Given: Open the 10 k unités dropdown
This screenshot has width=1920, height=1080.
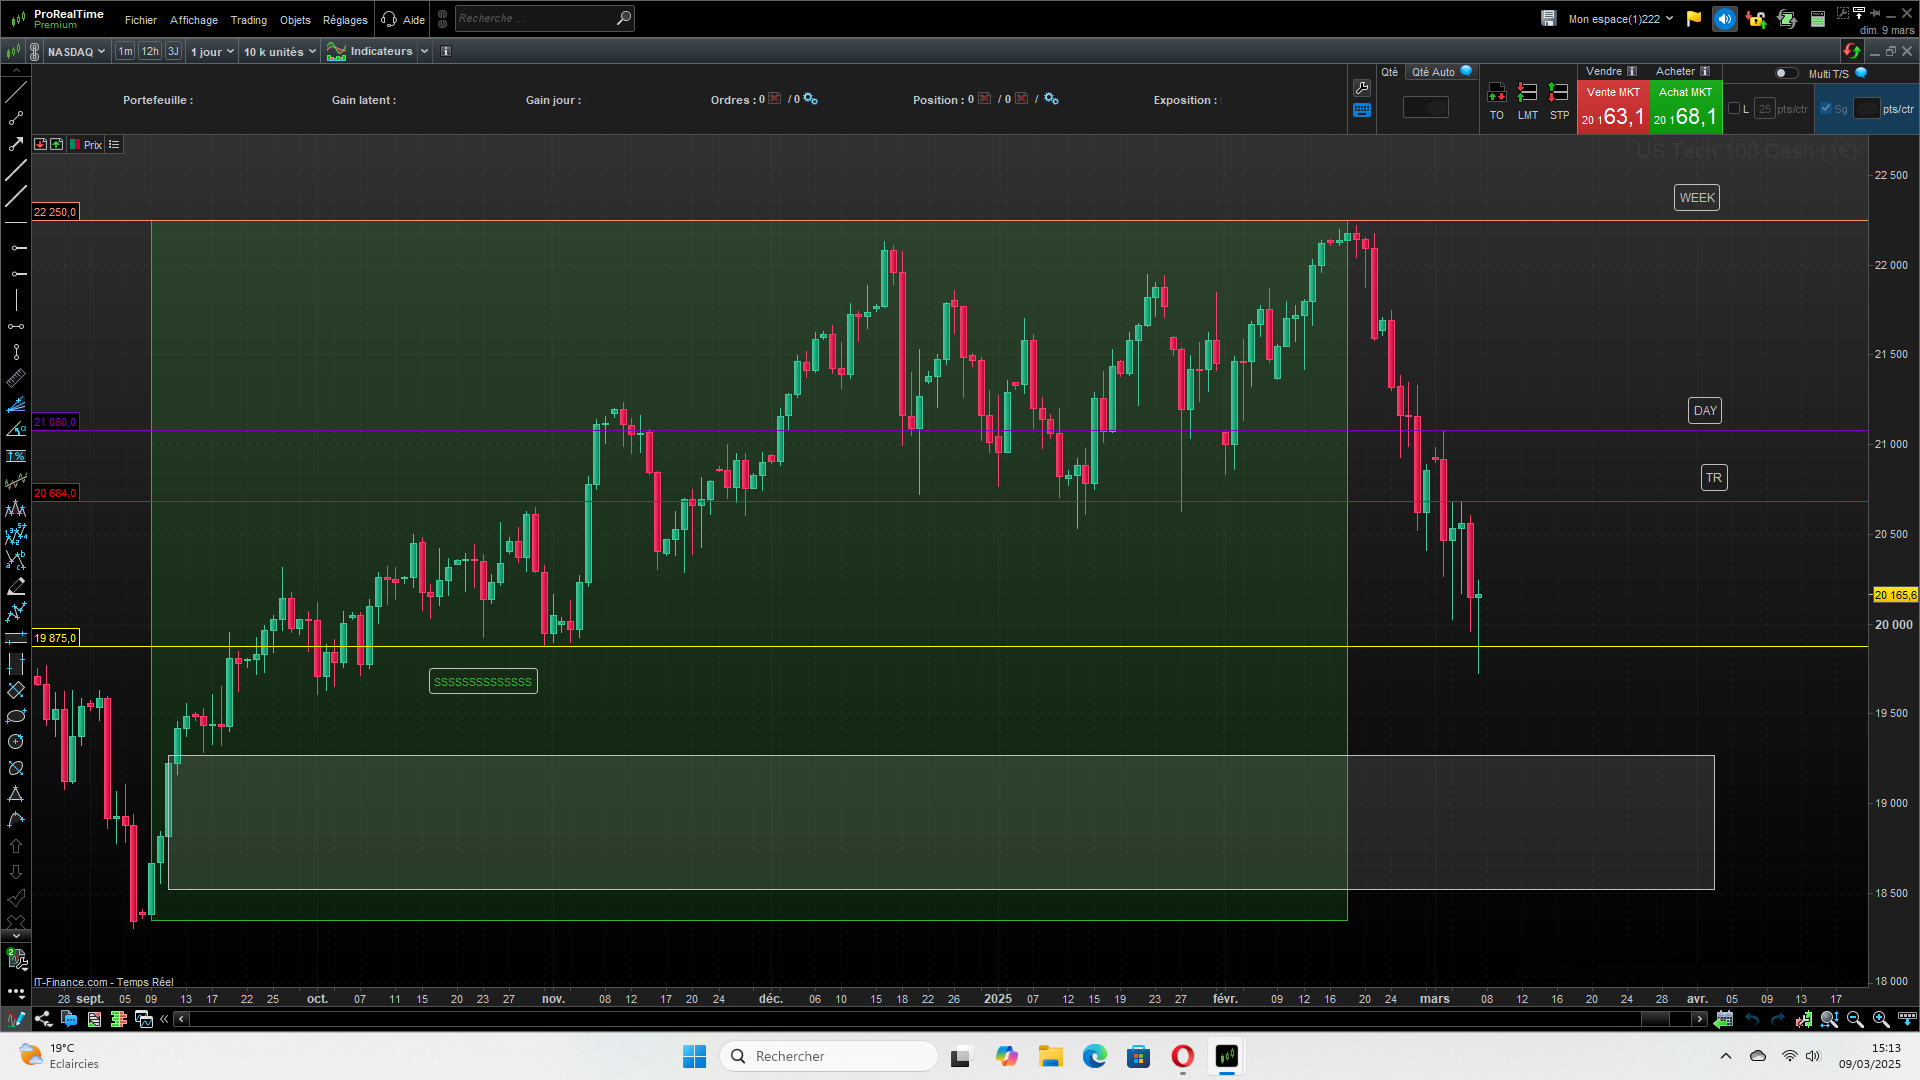Looking at the screenshot, I should (280, 51).
